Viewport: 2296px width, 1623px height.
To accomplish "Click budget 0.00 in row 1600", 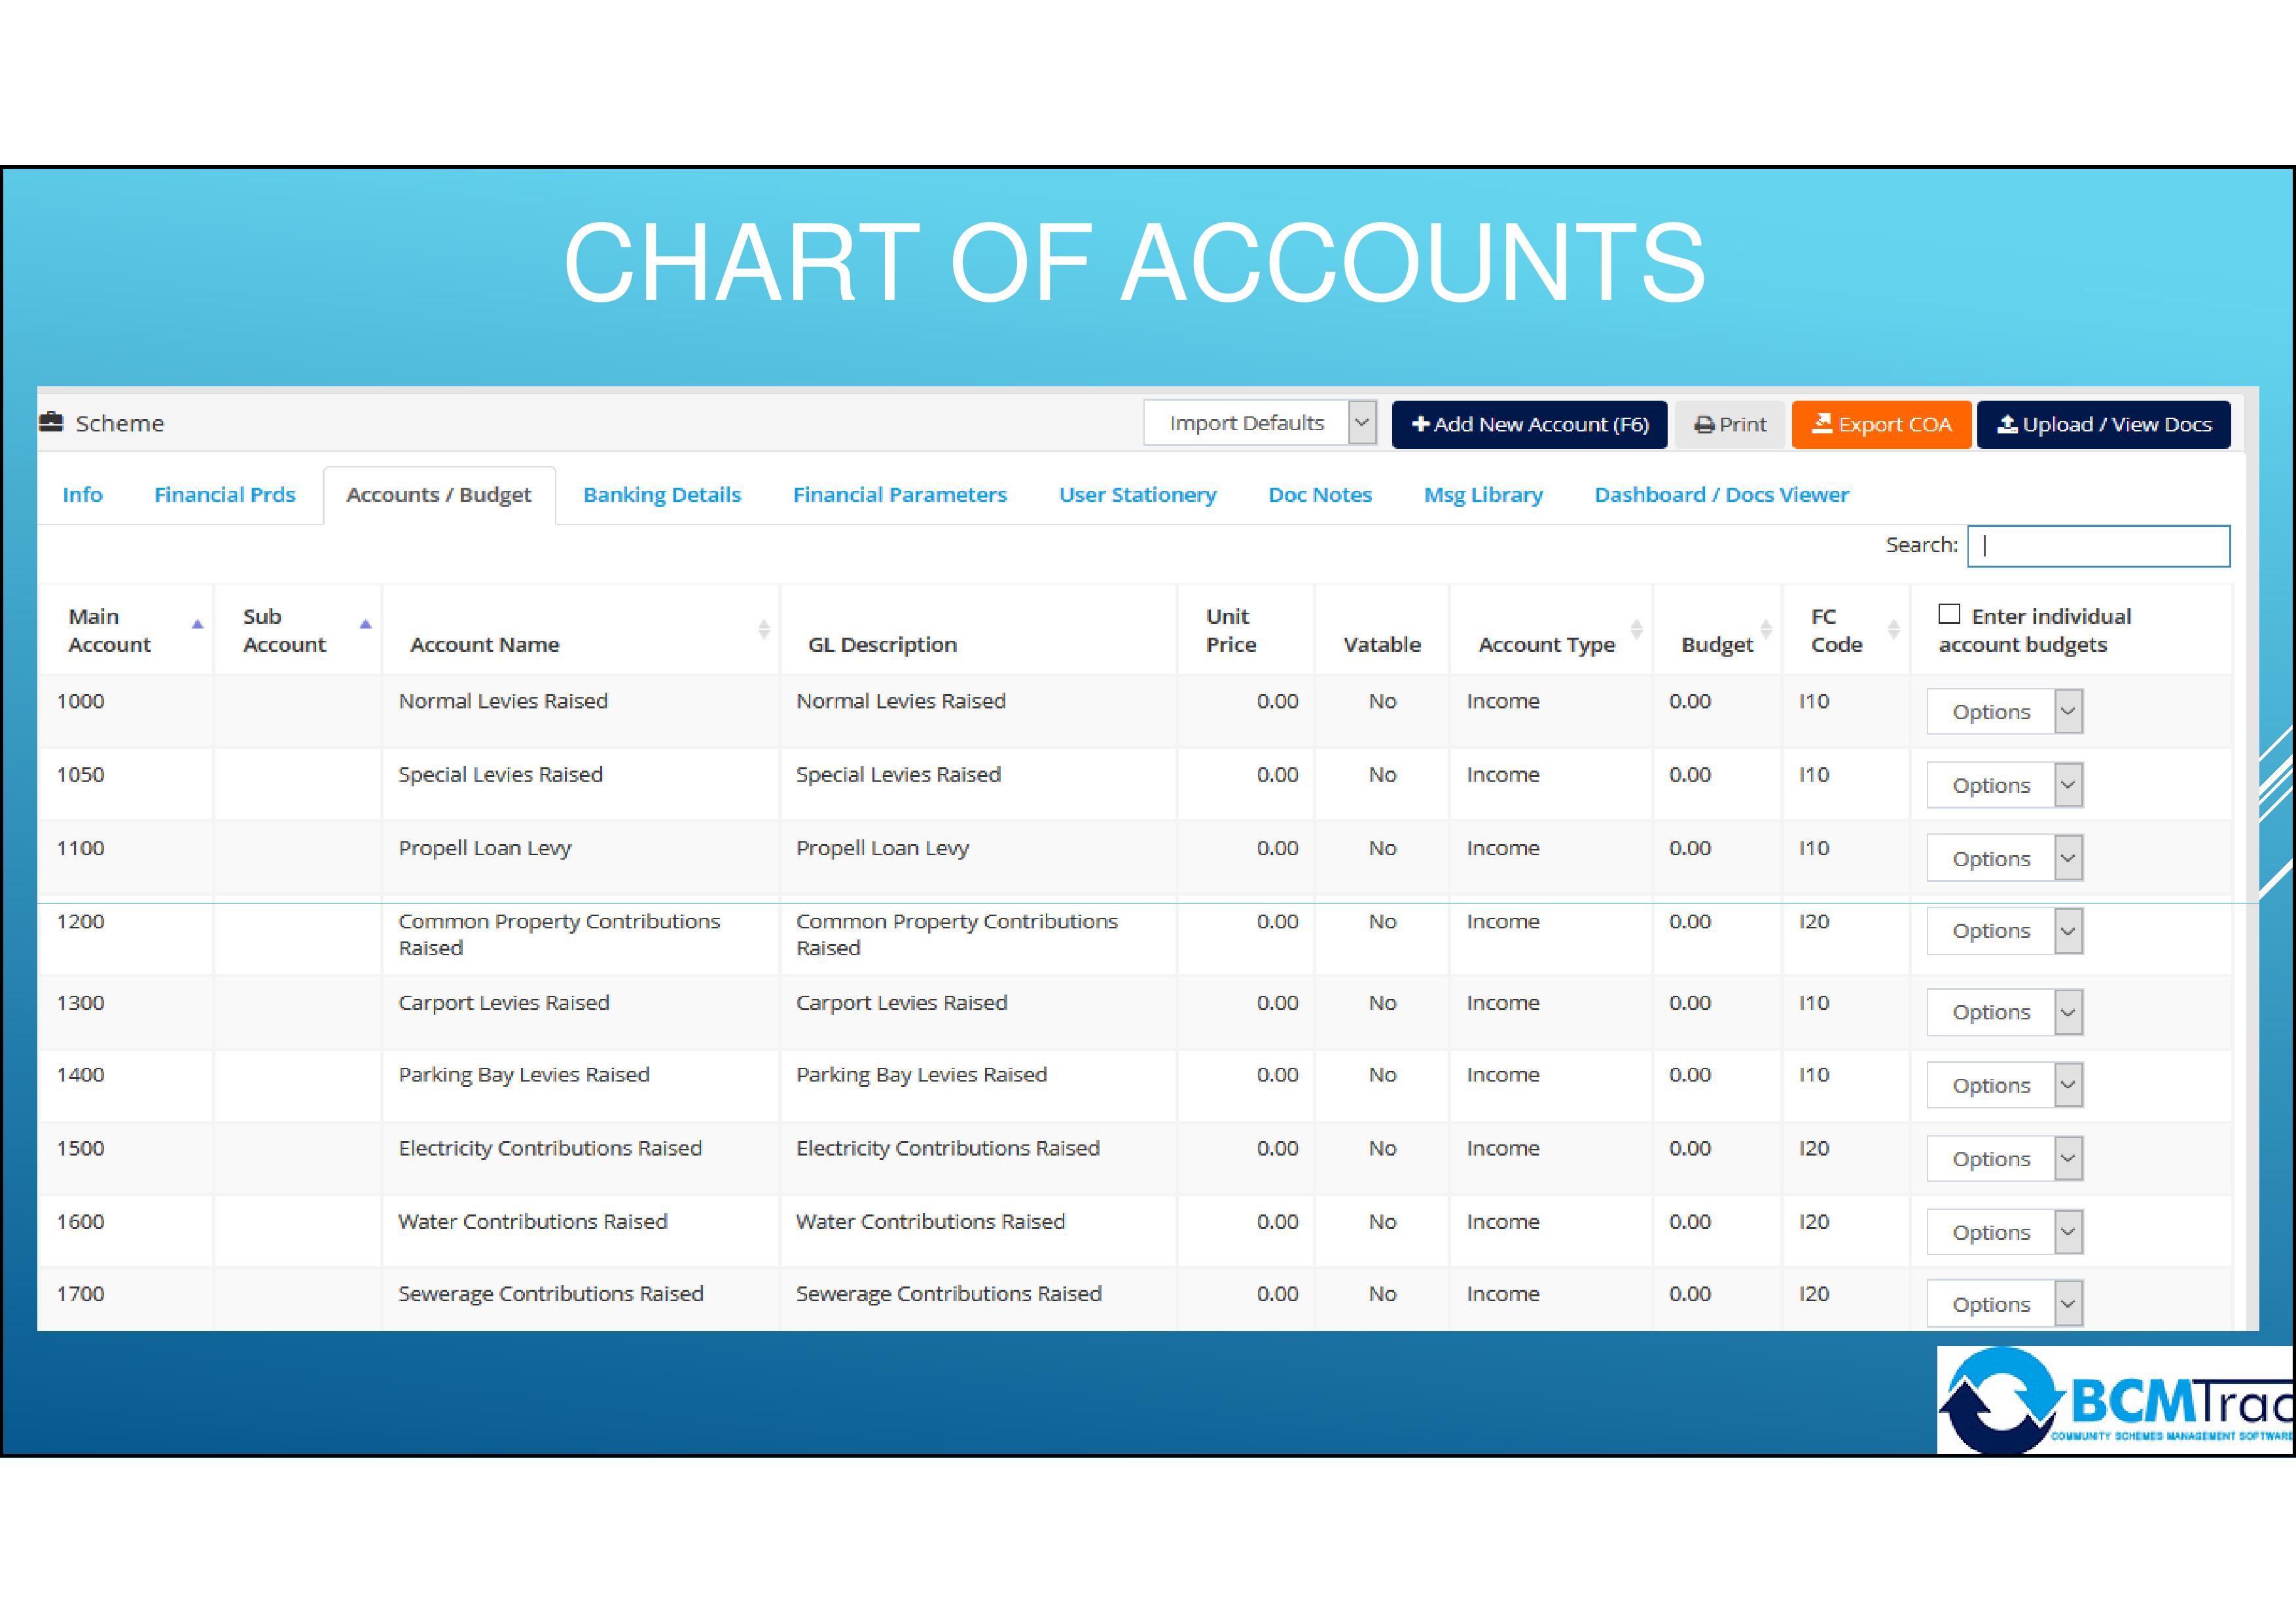I will point(1690,1221).
